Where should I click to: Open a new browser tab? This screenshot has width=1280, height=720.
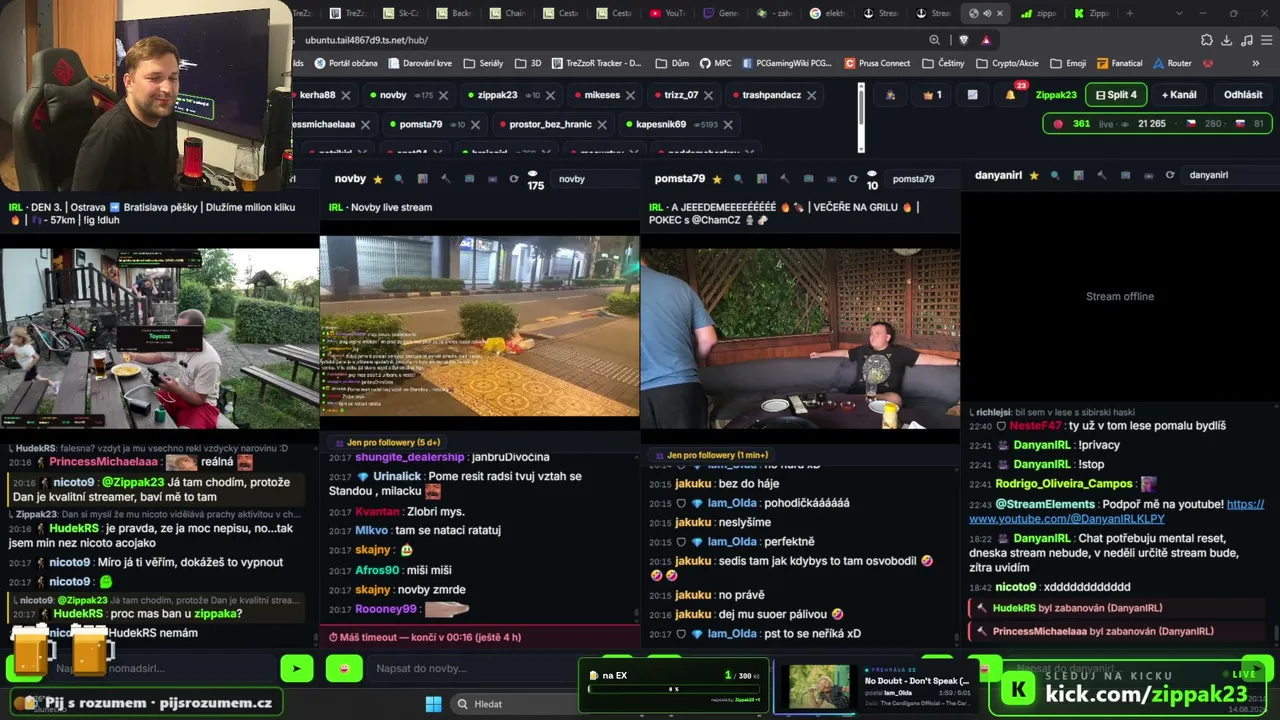1130,13
